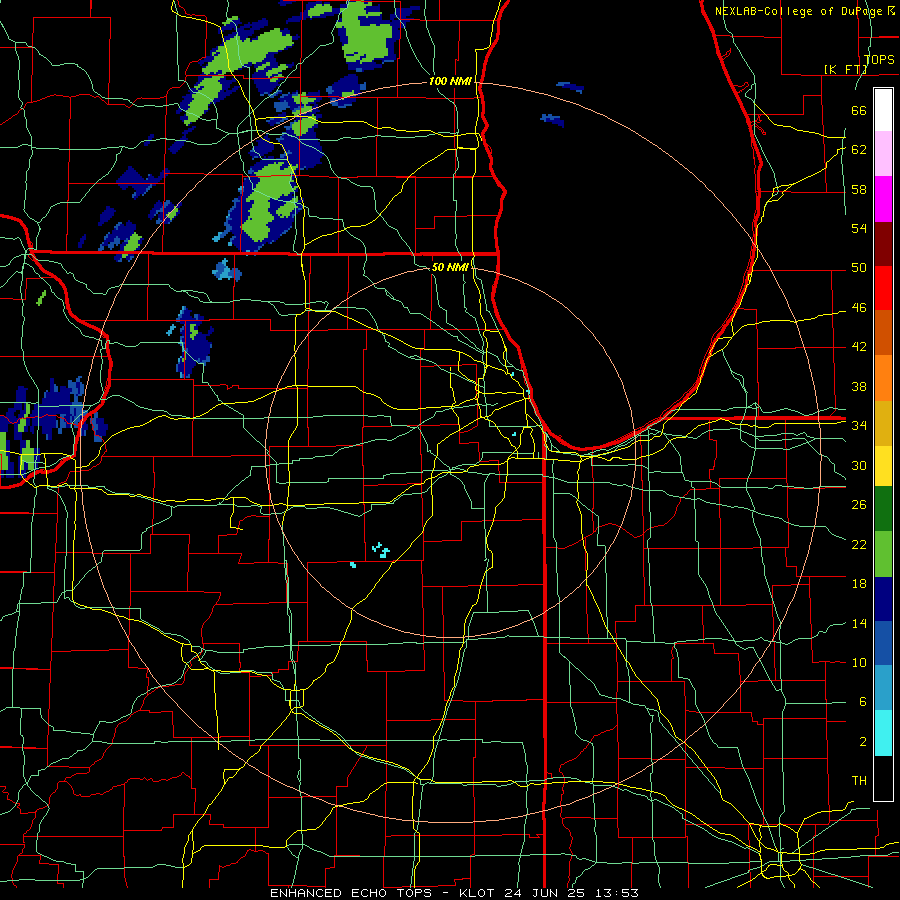Click the "2" legend value
This screenshot has width=900, height=900.
[862, 742]
